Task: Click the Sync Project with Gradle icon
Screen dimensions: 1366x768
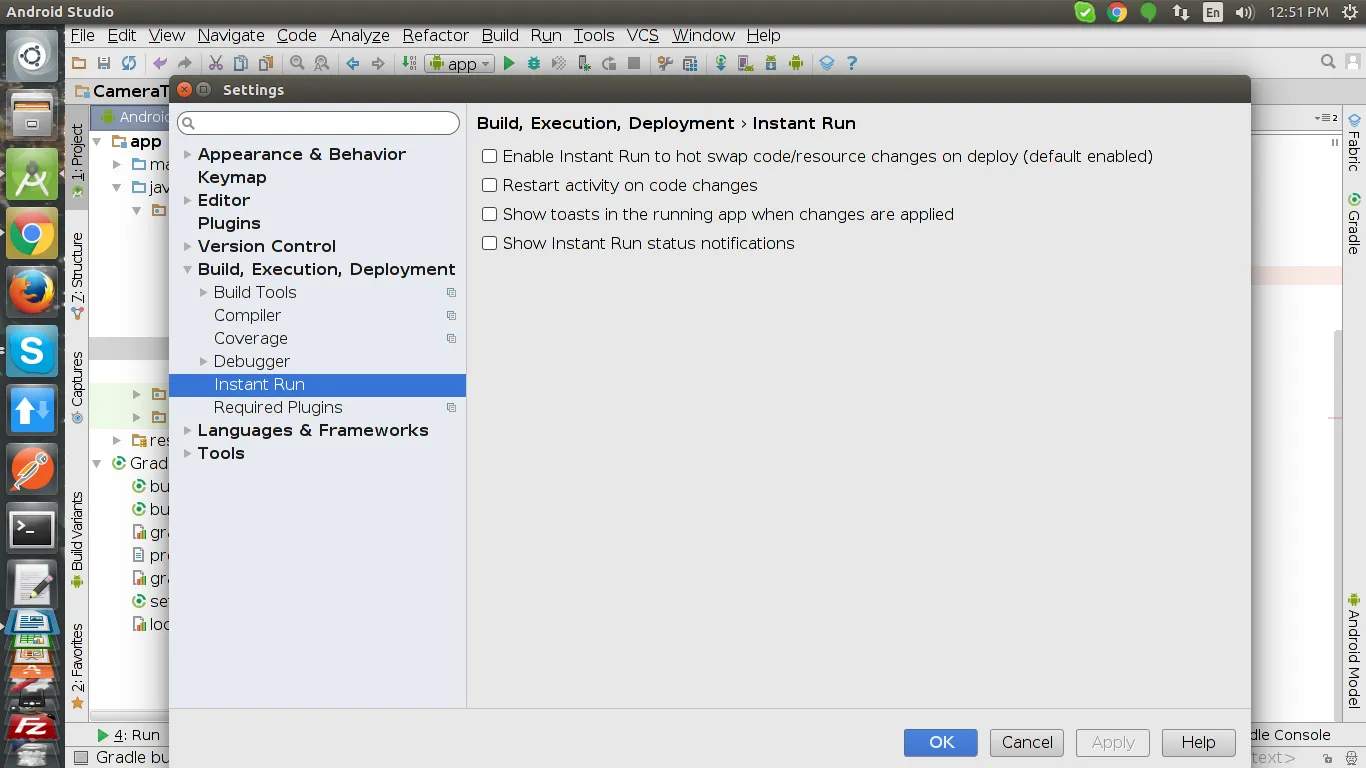Action: pos(721,63)
